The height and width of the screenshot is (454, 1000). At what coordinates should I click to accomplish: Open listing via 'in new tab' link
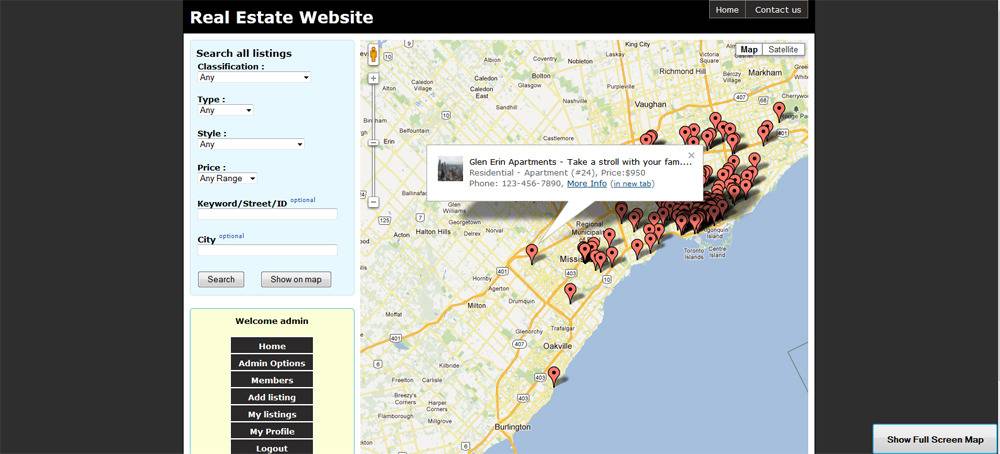632,184
